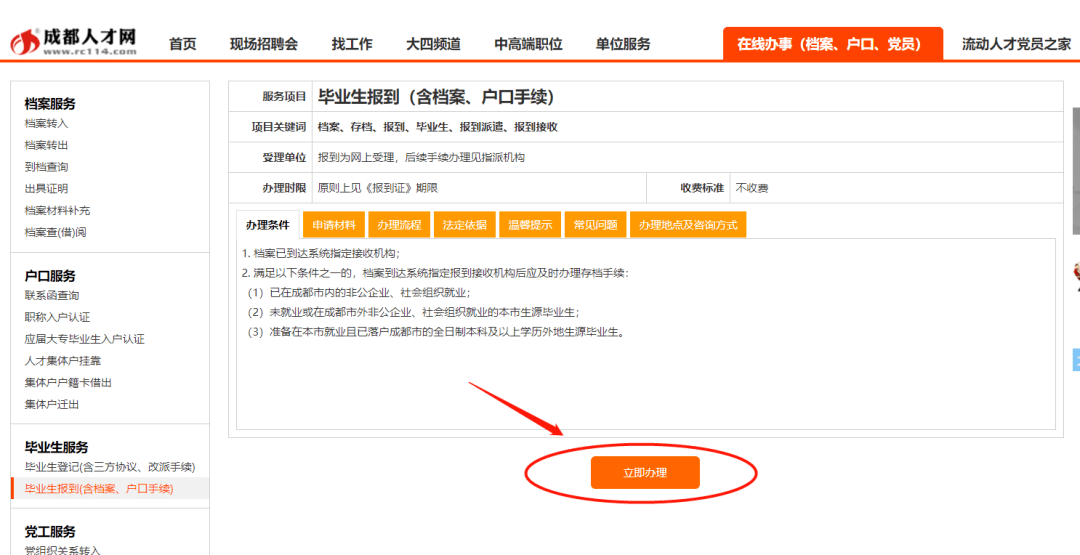Click text 原则上见《报到证》期限
The image size is (1080, 555).
tap(377, 188)
